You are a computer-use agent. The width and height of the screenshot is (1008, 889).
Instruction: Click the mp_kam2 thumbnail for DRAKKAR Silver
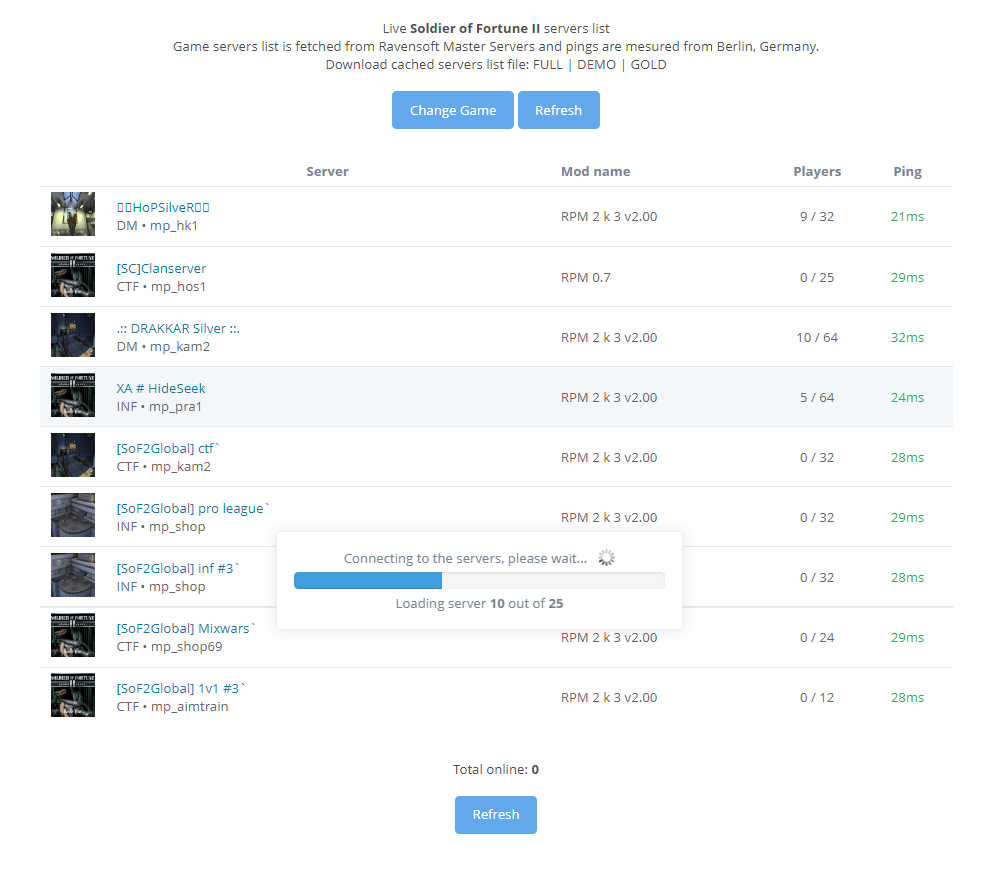click(x=73, y=335)
